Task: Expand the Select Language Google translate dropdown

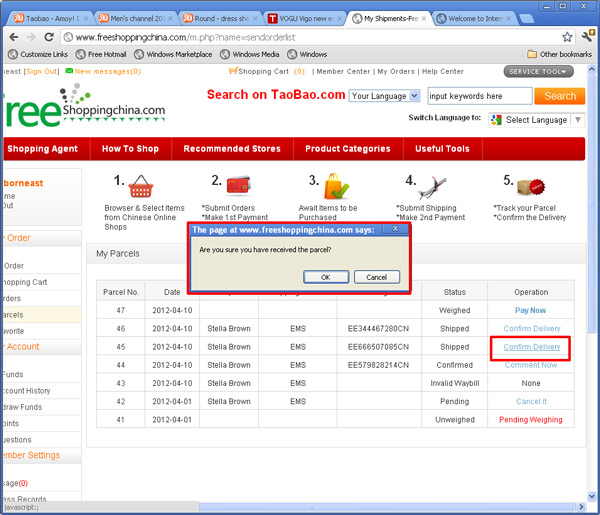Action: [x=536, y=120]
